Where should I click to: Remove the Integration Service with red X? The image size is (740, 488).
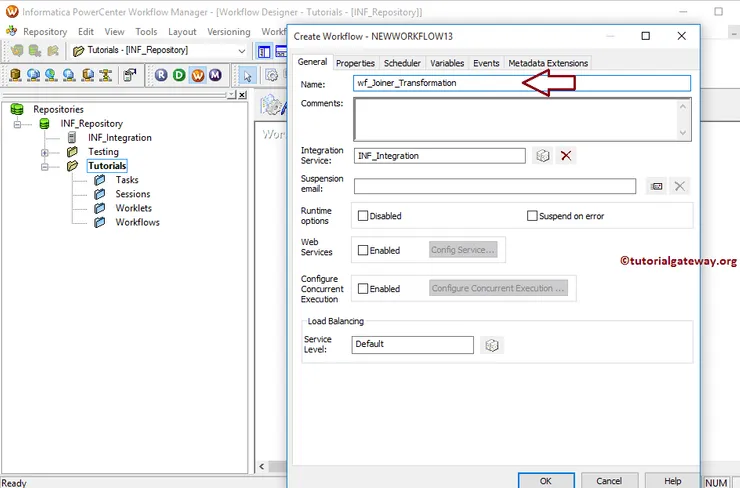click(566, 156)
